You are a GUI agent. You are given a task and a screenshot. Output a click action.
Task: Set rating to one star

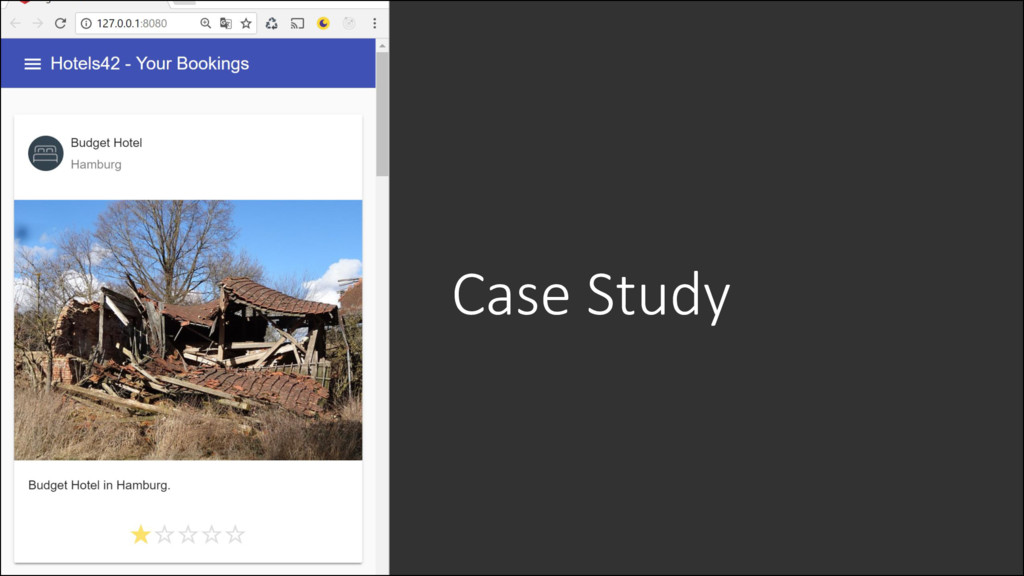point(140,535)
